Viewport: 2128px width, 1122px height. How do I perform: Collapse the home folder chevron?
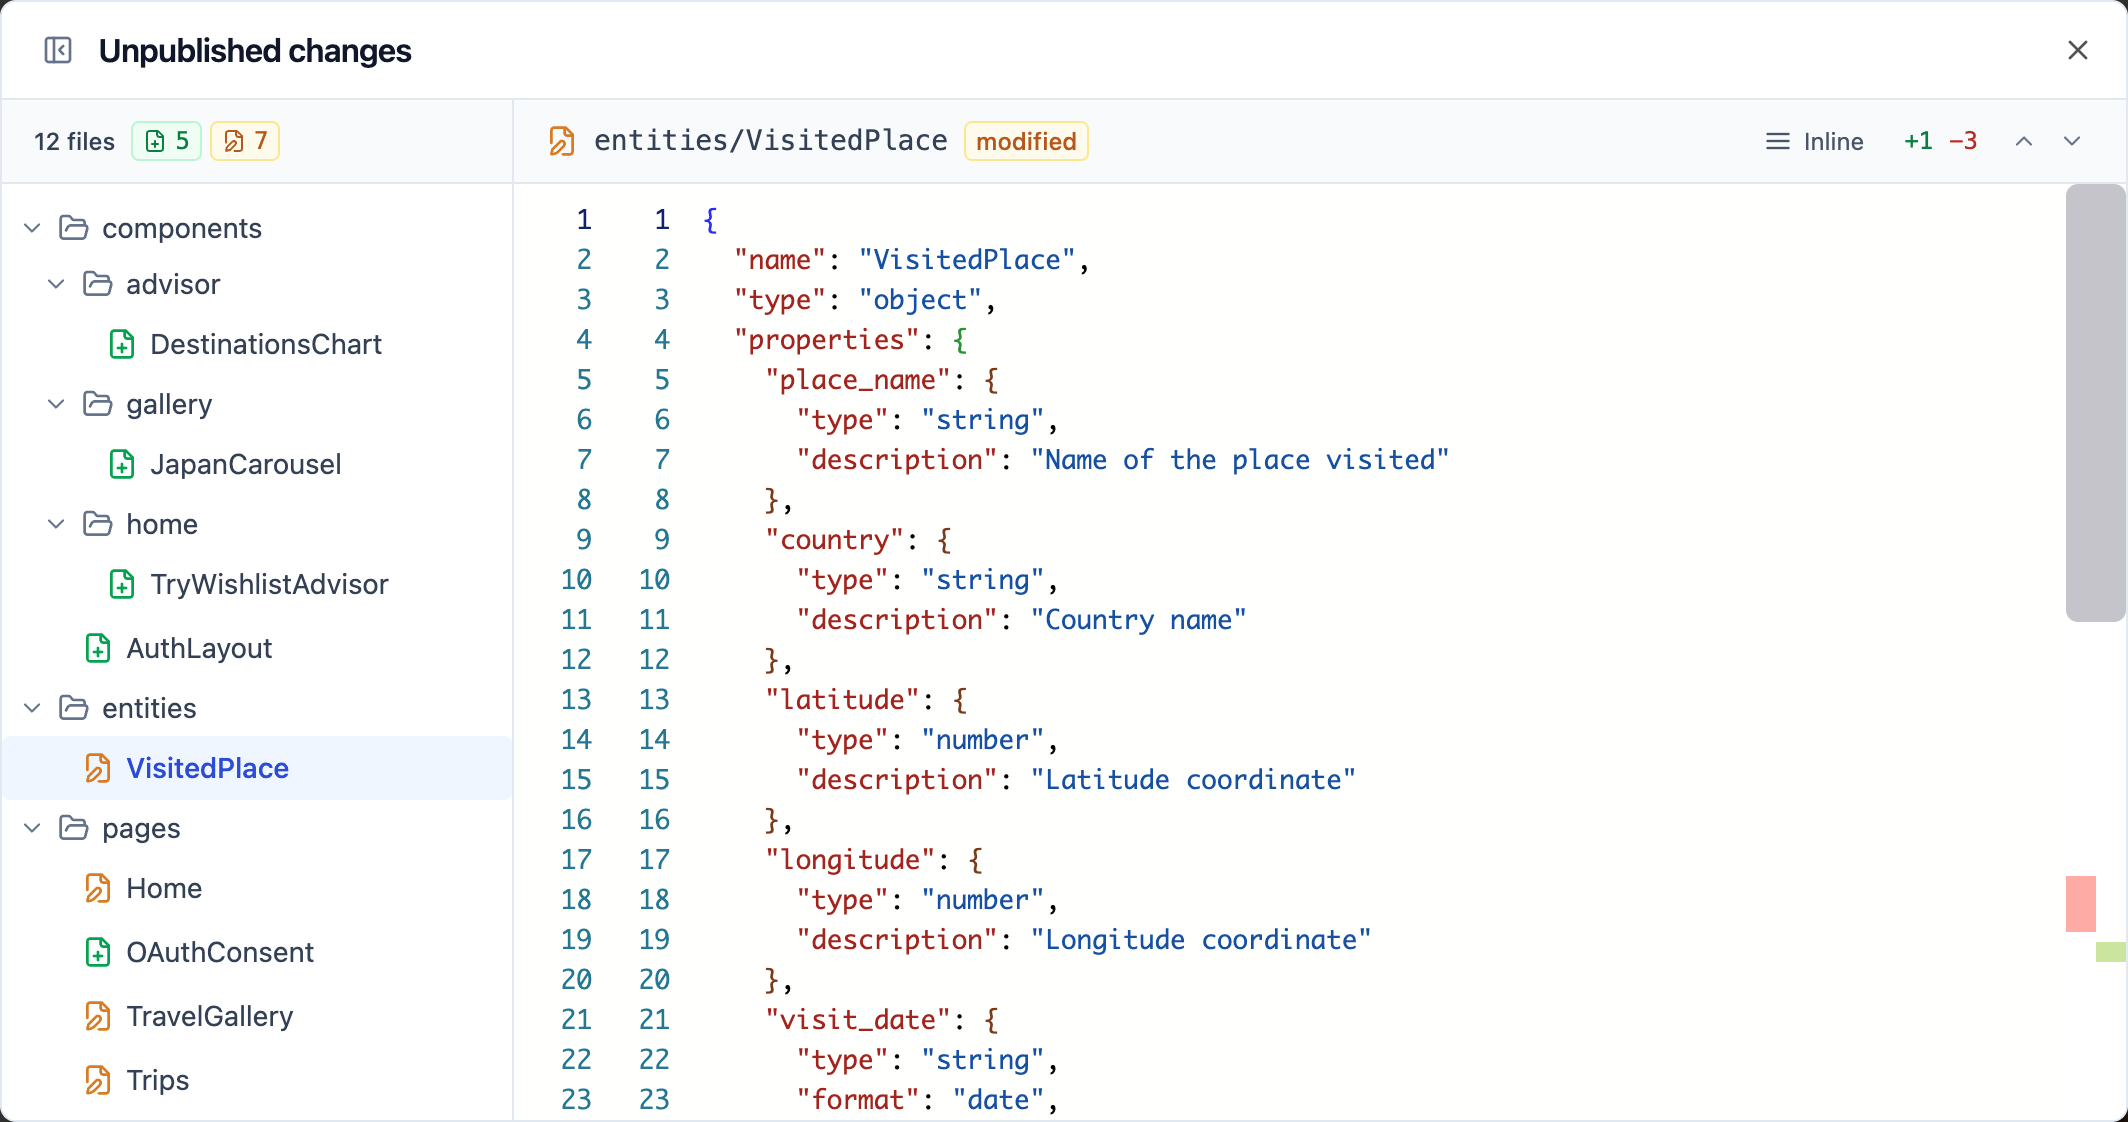(x=56, y=524)
